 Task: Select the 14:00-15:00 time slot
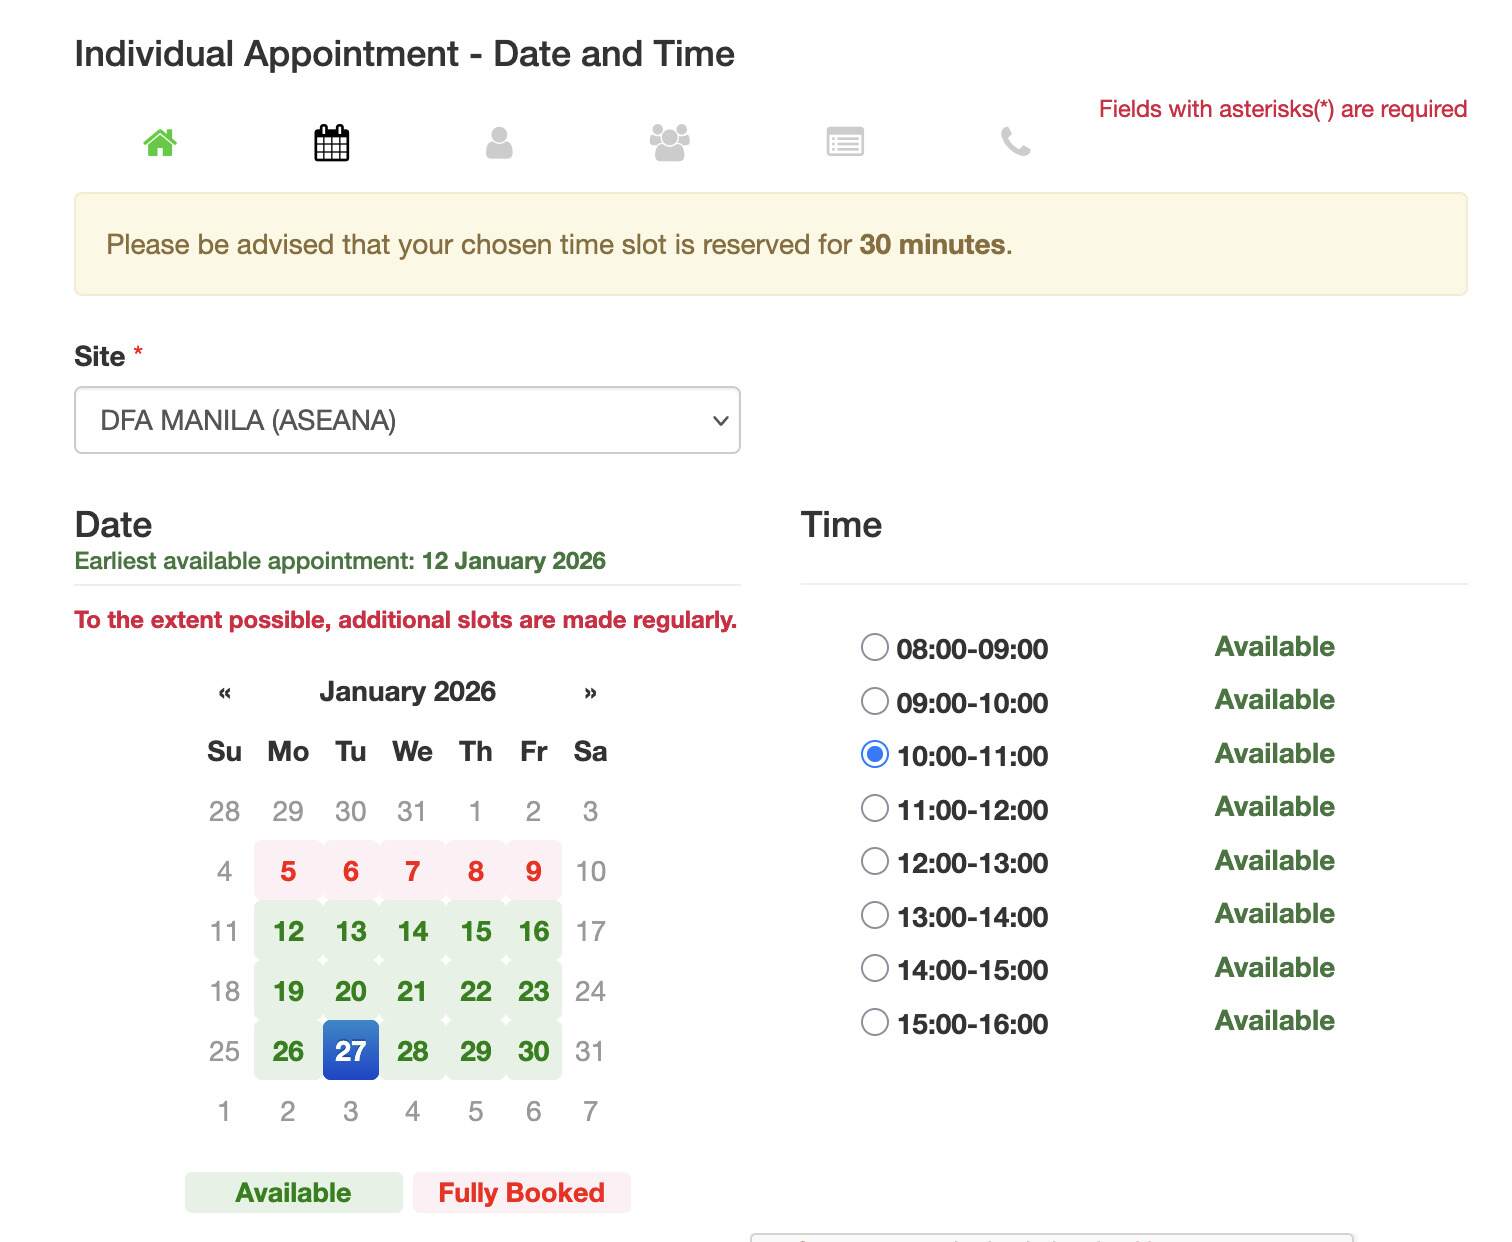[875, 968]
